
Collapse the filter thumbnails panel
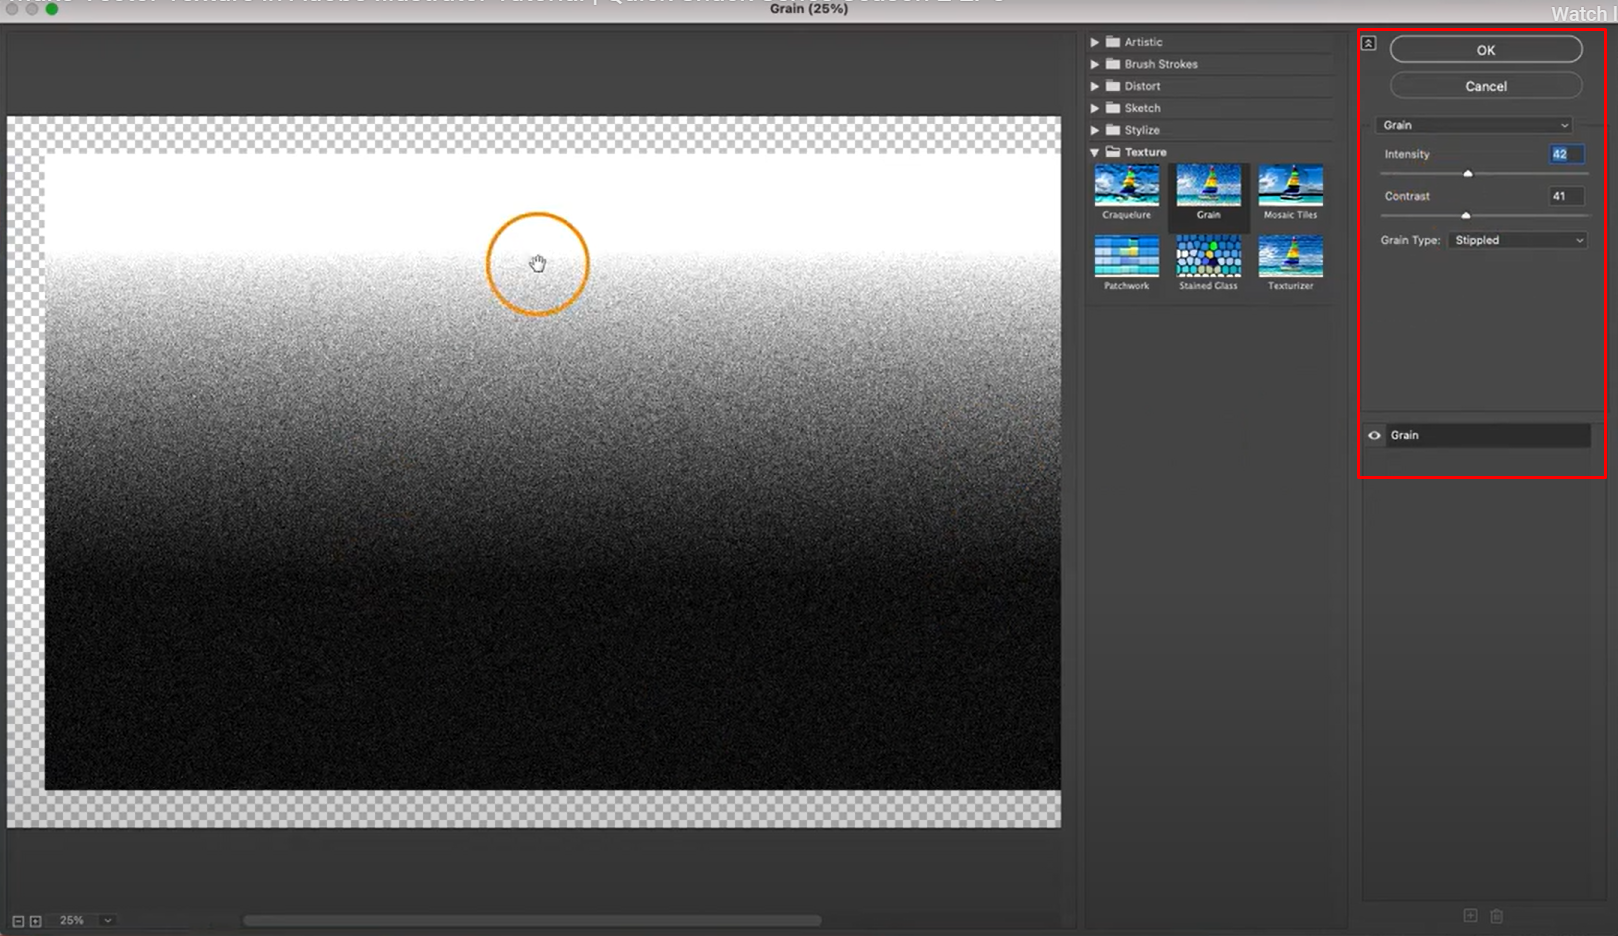click(1368, 43)
